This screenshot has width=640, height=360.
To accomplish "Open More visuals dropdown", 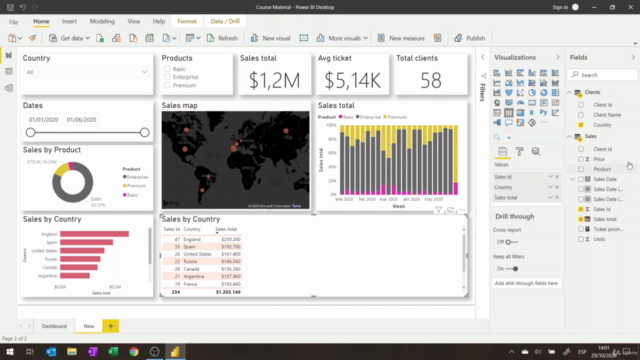I will [x=365, y=38].
